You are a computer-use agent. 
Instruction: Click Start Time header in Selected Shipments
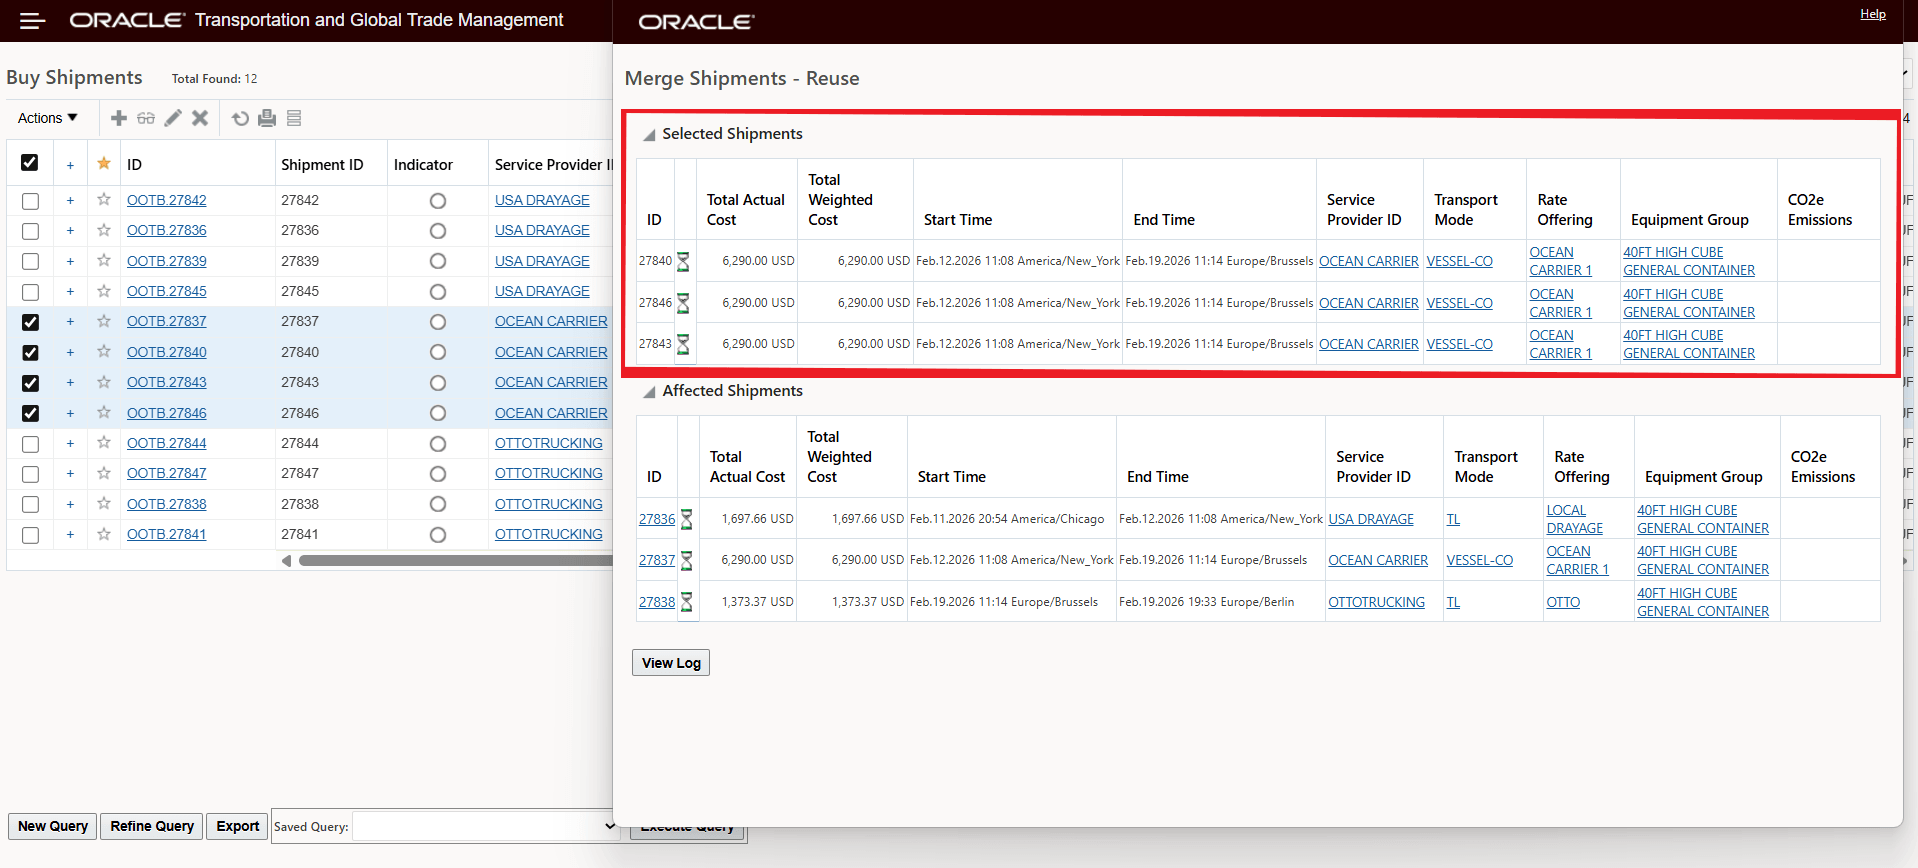click(958, 220)
